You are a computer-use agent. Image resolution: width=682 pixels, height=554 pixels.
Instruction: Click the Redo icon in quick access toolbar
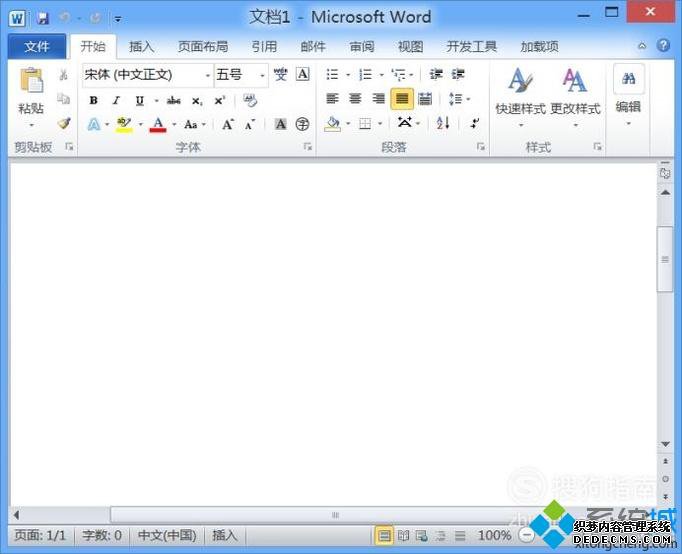[95, 18]
